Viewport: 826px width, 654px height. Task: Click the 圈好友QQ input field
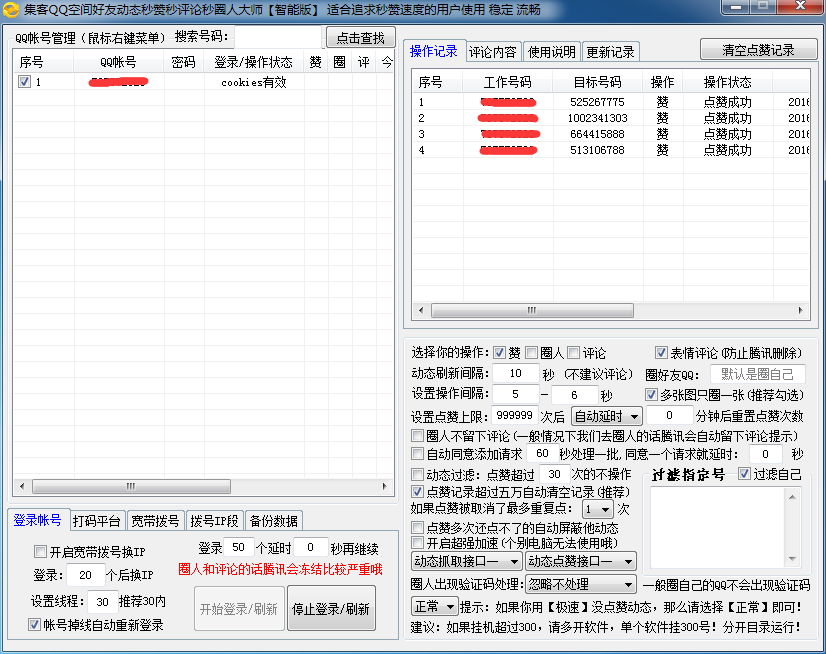(x=758, y=374)
